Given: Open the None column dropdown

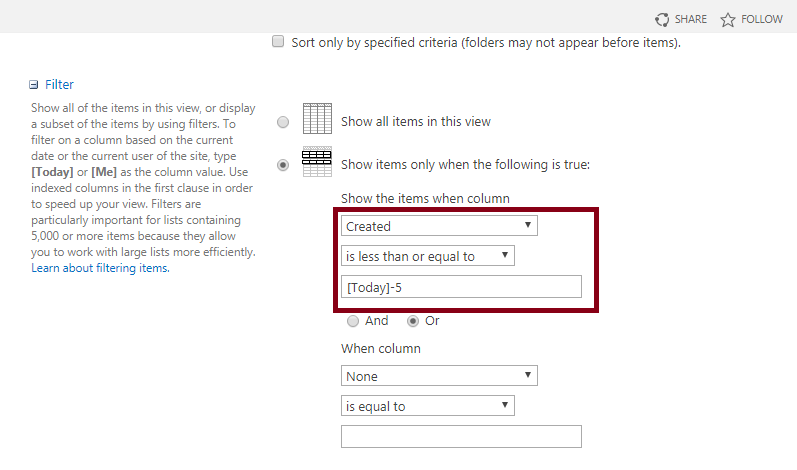Looking at the screenshot, I should pyautogui.click(x=439, y=376).
